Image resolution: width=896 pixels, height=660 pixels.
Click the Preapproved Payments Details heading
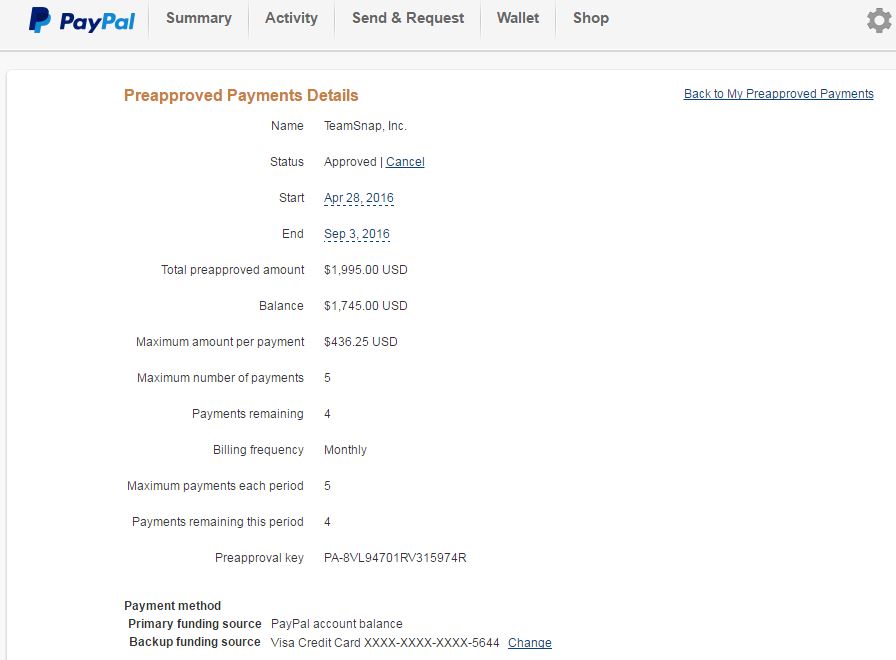(x=241, y=95)
